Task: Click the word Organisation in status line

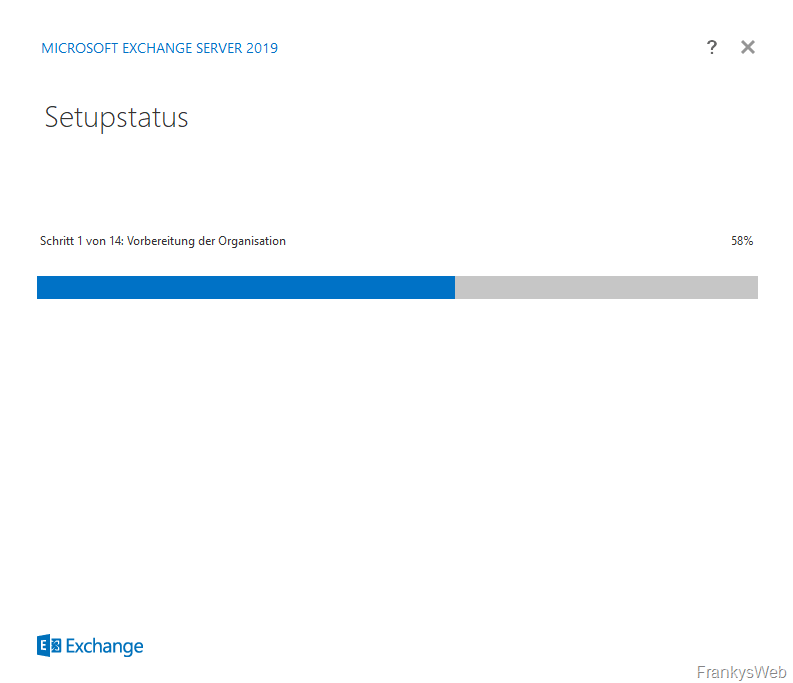Action: coord(252,241)
